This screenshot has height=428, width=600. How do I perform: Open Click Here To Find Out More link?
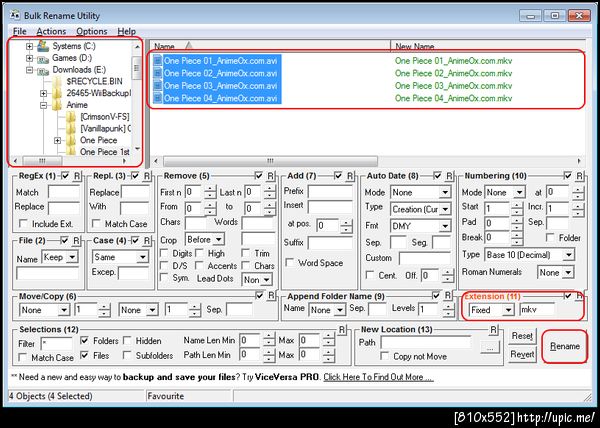point(378,377)
